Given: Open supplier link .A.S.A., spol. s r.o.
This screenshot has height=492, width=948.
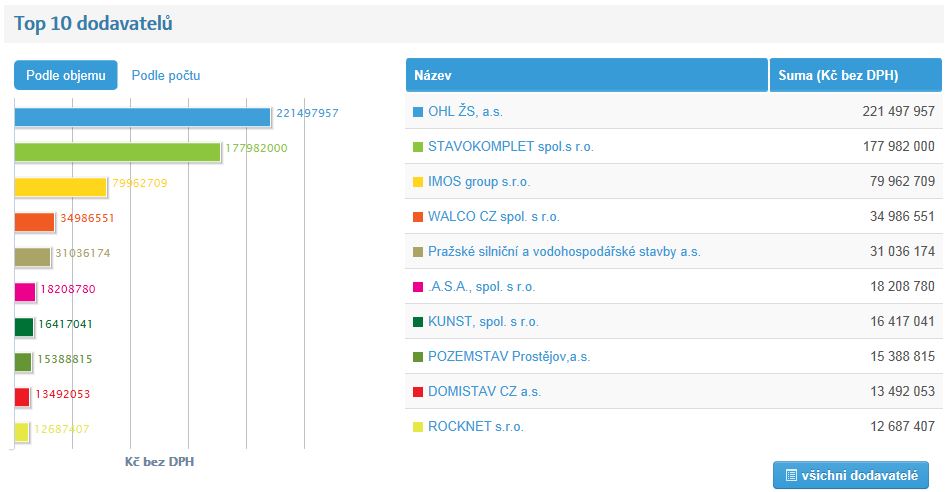Looking at the screenshot, I should (482, 287).
